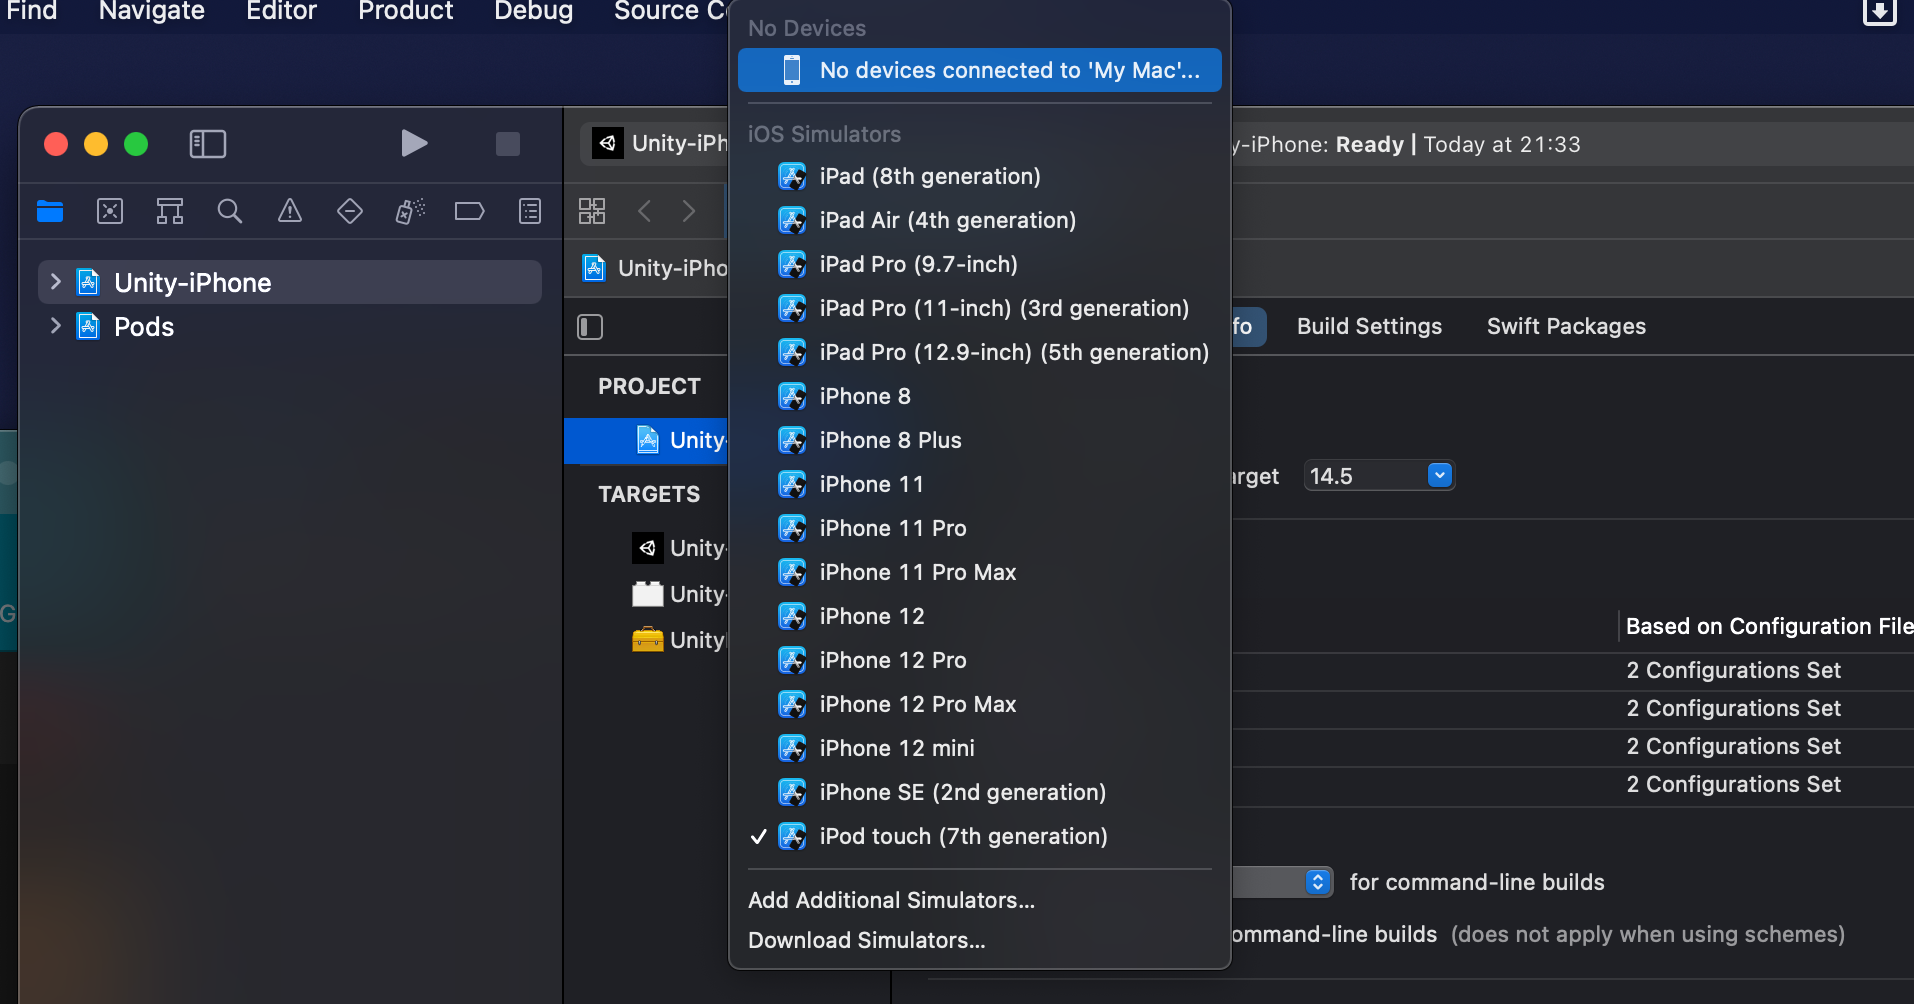This screenshot has height=1004, width=1914.
Task: Toggle the project/targets list panel icon
Action: (590, 327)
